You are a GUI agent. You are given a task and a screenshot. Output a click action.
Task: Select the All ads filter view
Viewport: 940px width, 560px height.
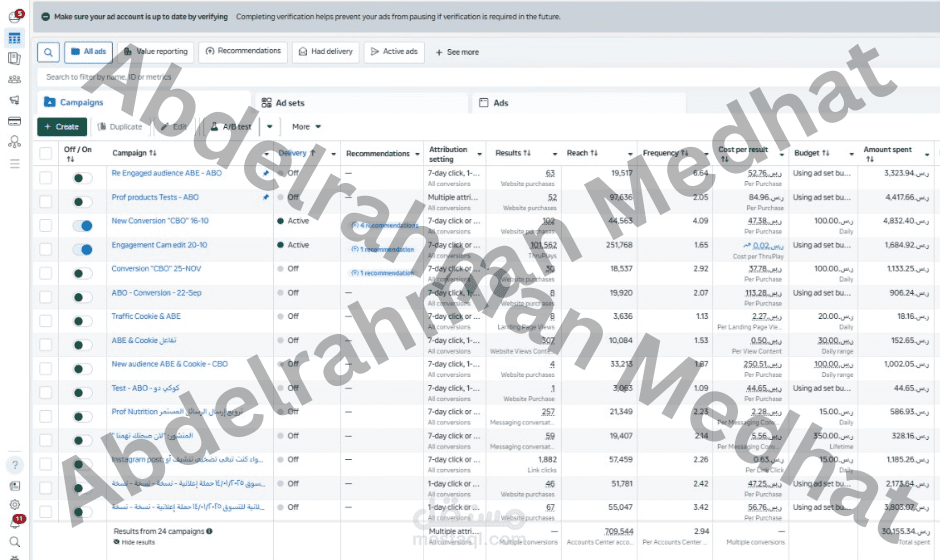[x=88, y=52]
